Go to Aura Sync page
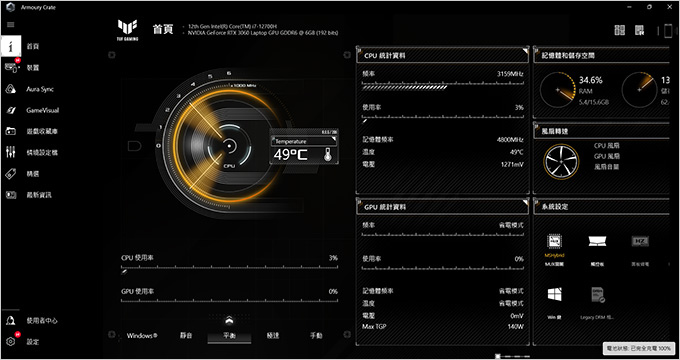The width and height of the screenshot is (680, 360). point(40,89)
